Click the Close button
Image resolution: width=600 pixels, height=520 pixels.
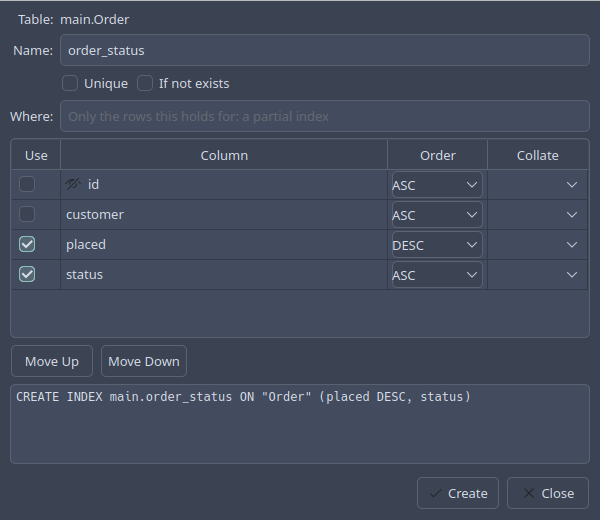548,493
